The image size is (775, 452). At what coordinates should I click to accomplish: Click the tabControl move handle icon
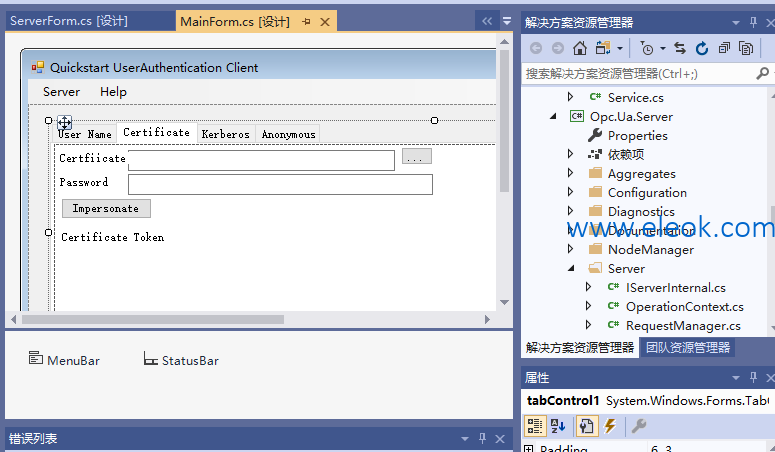point(65,122)
